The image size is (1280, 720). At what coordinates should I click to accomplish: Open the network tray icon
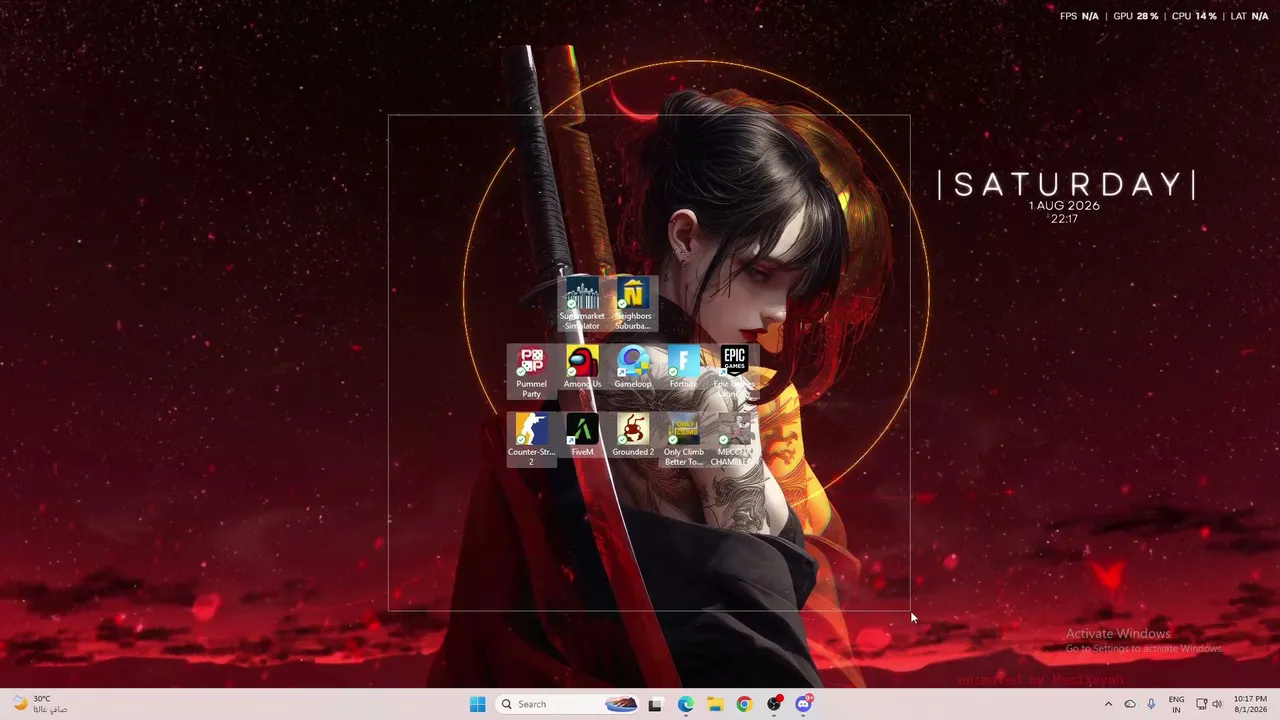1202,704
